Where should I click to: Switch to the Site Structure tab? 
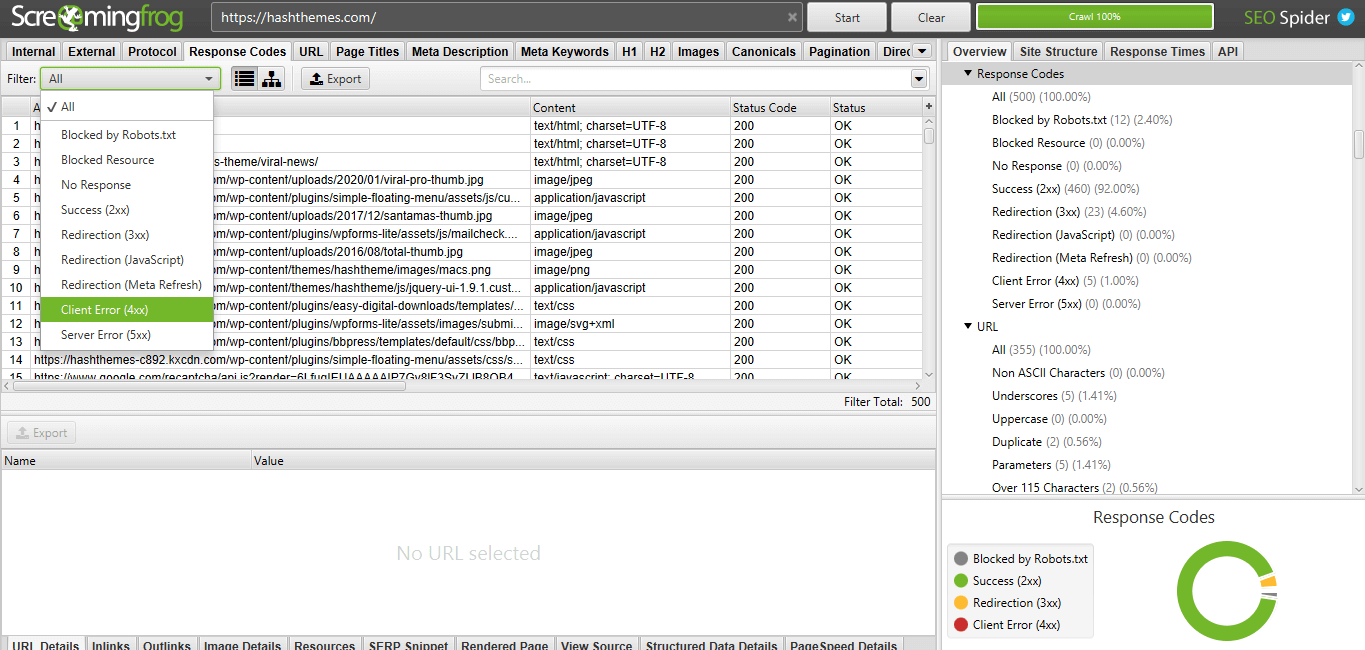click(1058, 51)
